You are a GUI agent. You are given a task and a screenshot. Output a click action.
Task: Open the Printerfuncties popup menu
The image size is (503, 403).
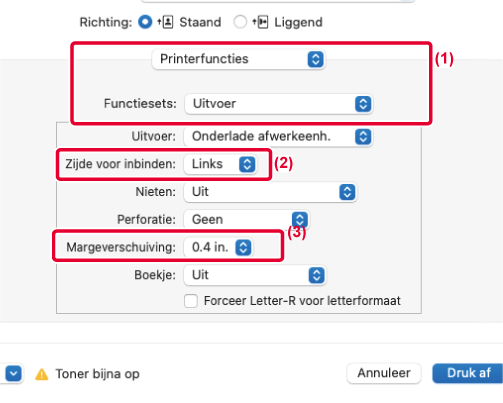point(238,59)
